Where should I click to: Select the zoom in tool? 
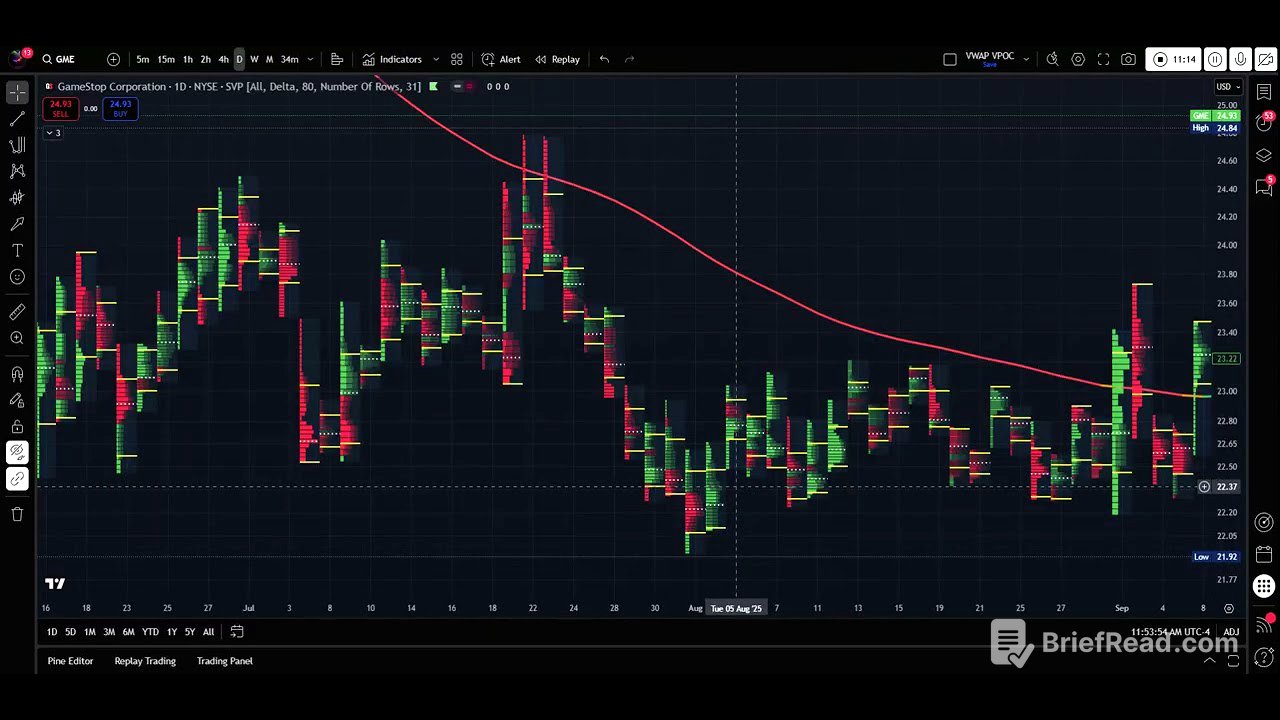pos(17,338)
